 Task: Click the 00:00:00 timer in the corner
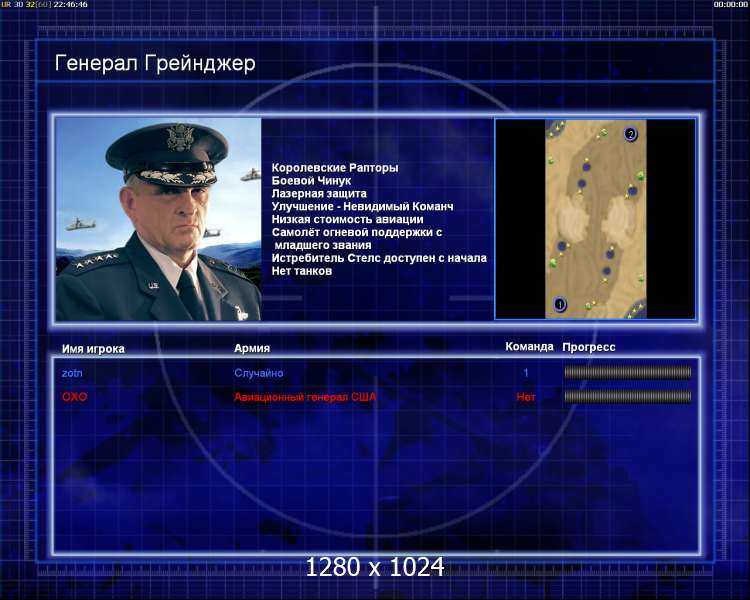pos(730,4)
